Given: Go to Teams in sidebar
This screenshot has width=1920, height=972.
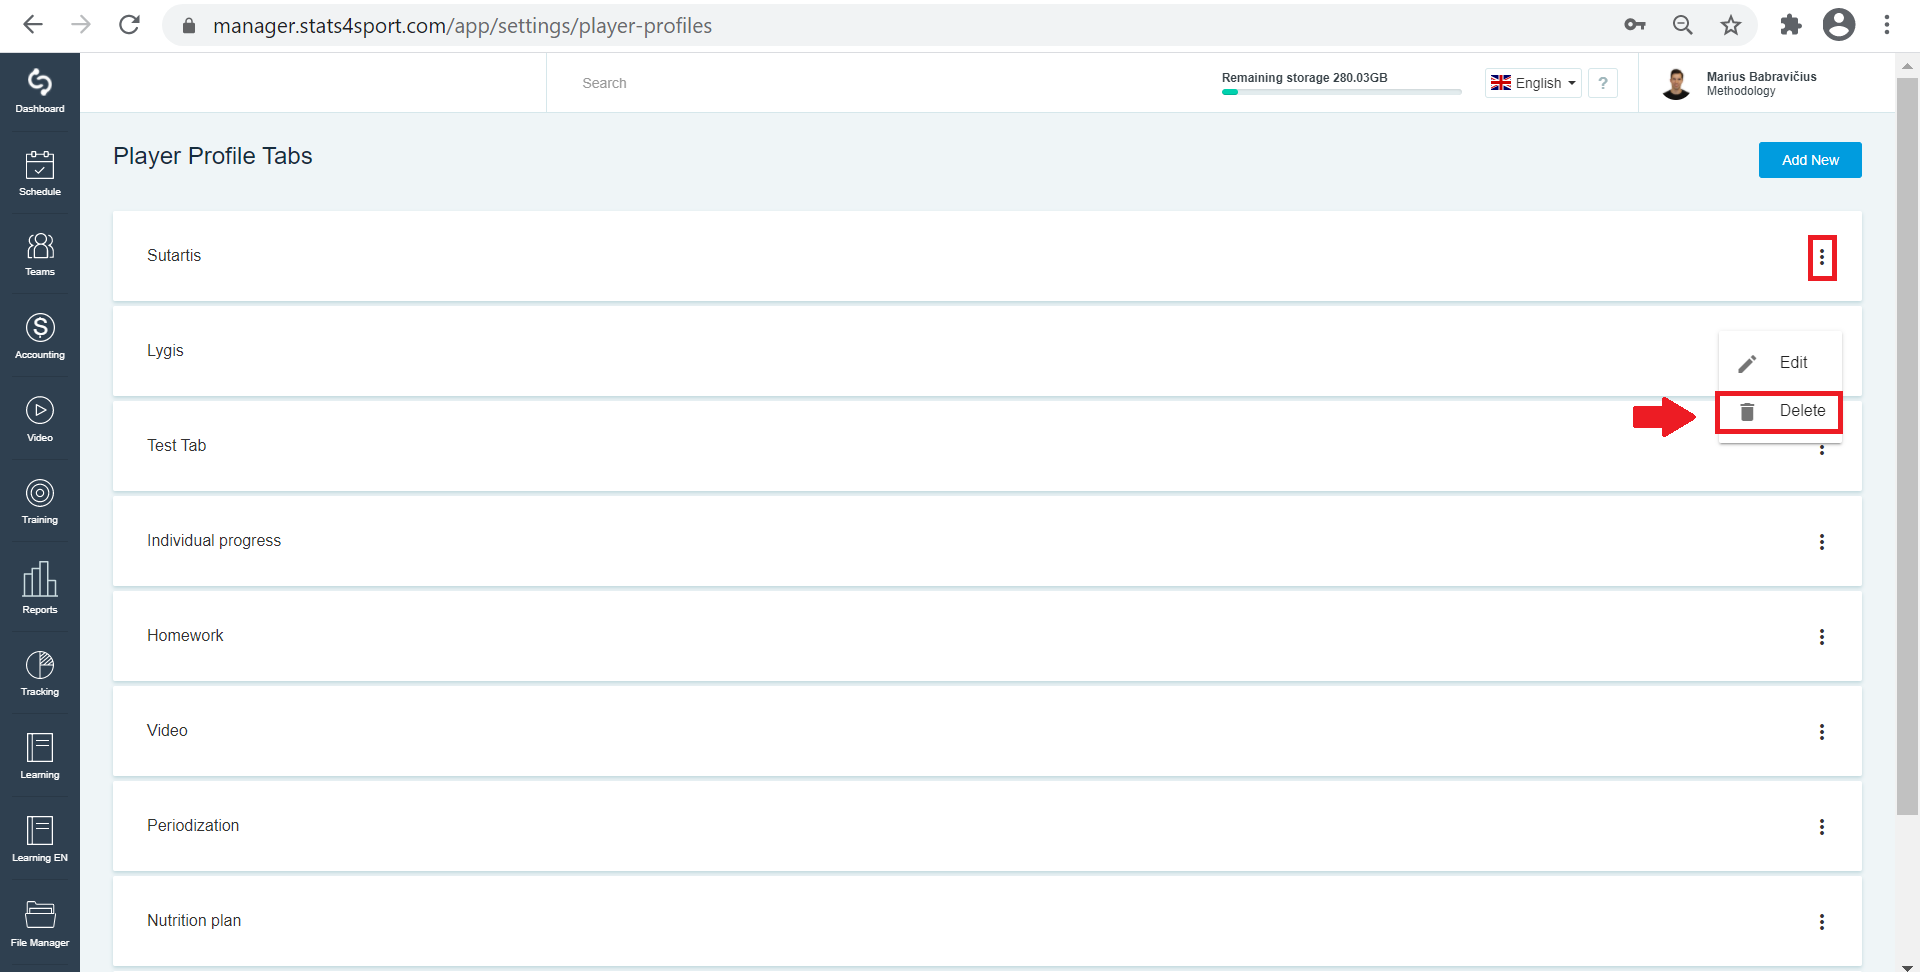Looking at the screenshot, I should 40,254.
